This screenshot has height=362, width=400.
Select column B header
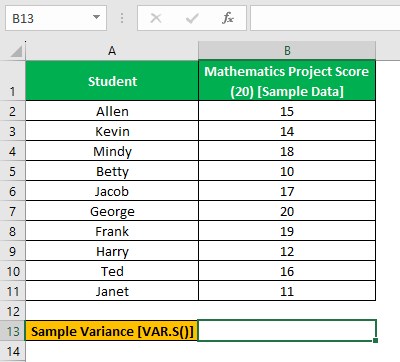coord(287,51)
